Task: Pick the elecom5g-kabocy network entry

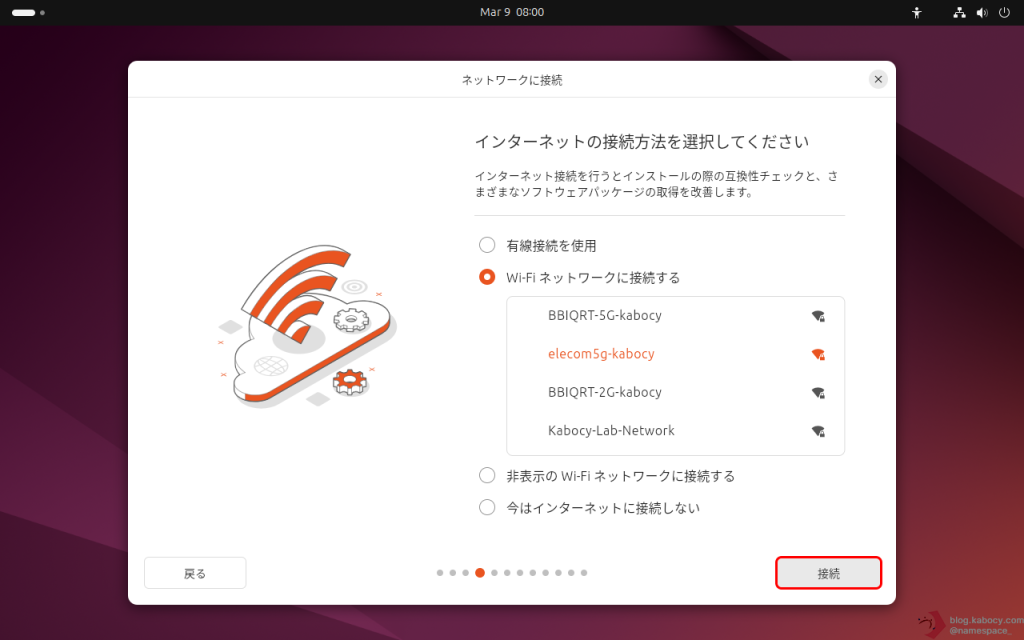Action: (601, 354)
